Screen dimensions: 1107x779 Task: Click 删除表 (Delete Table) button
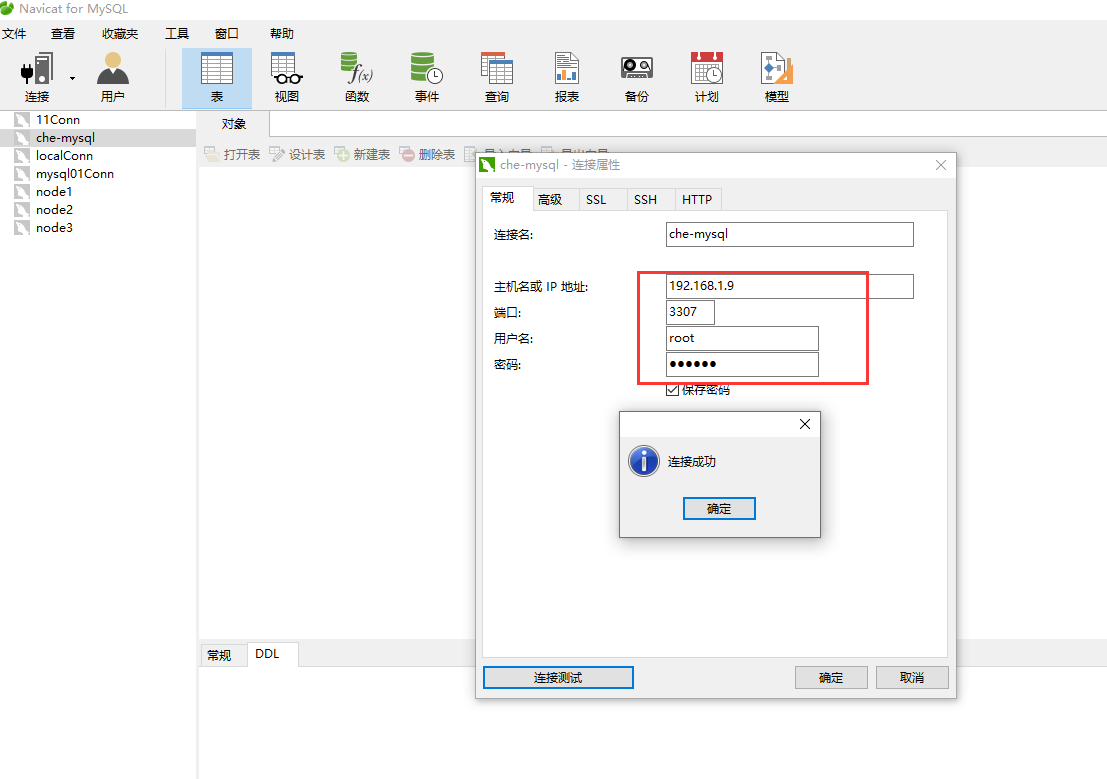coord(427,154)
